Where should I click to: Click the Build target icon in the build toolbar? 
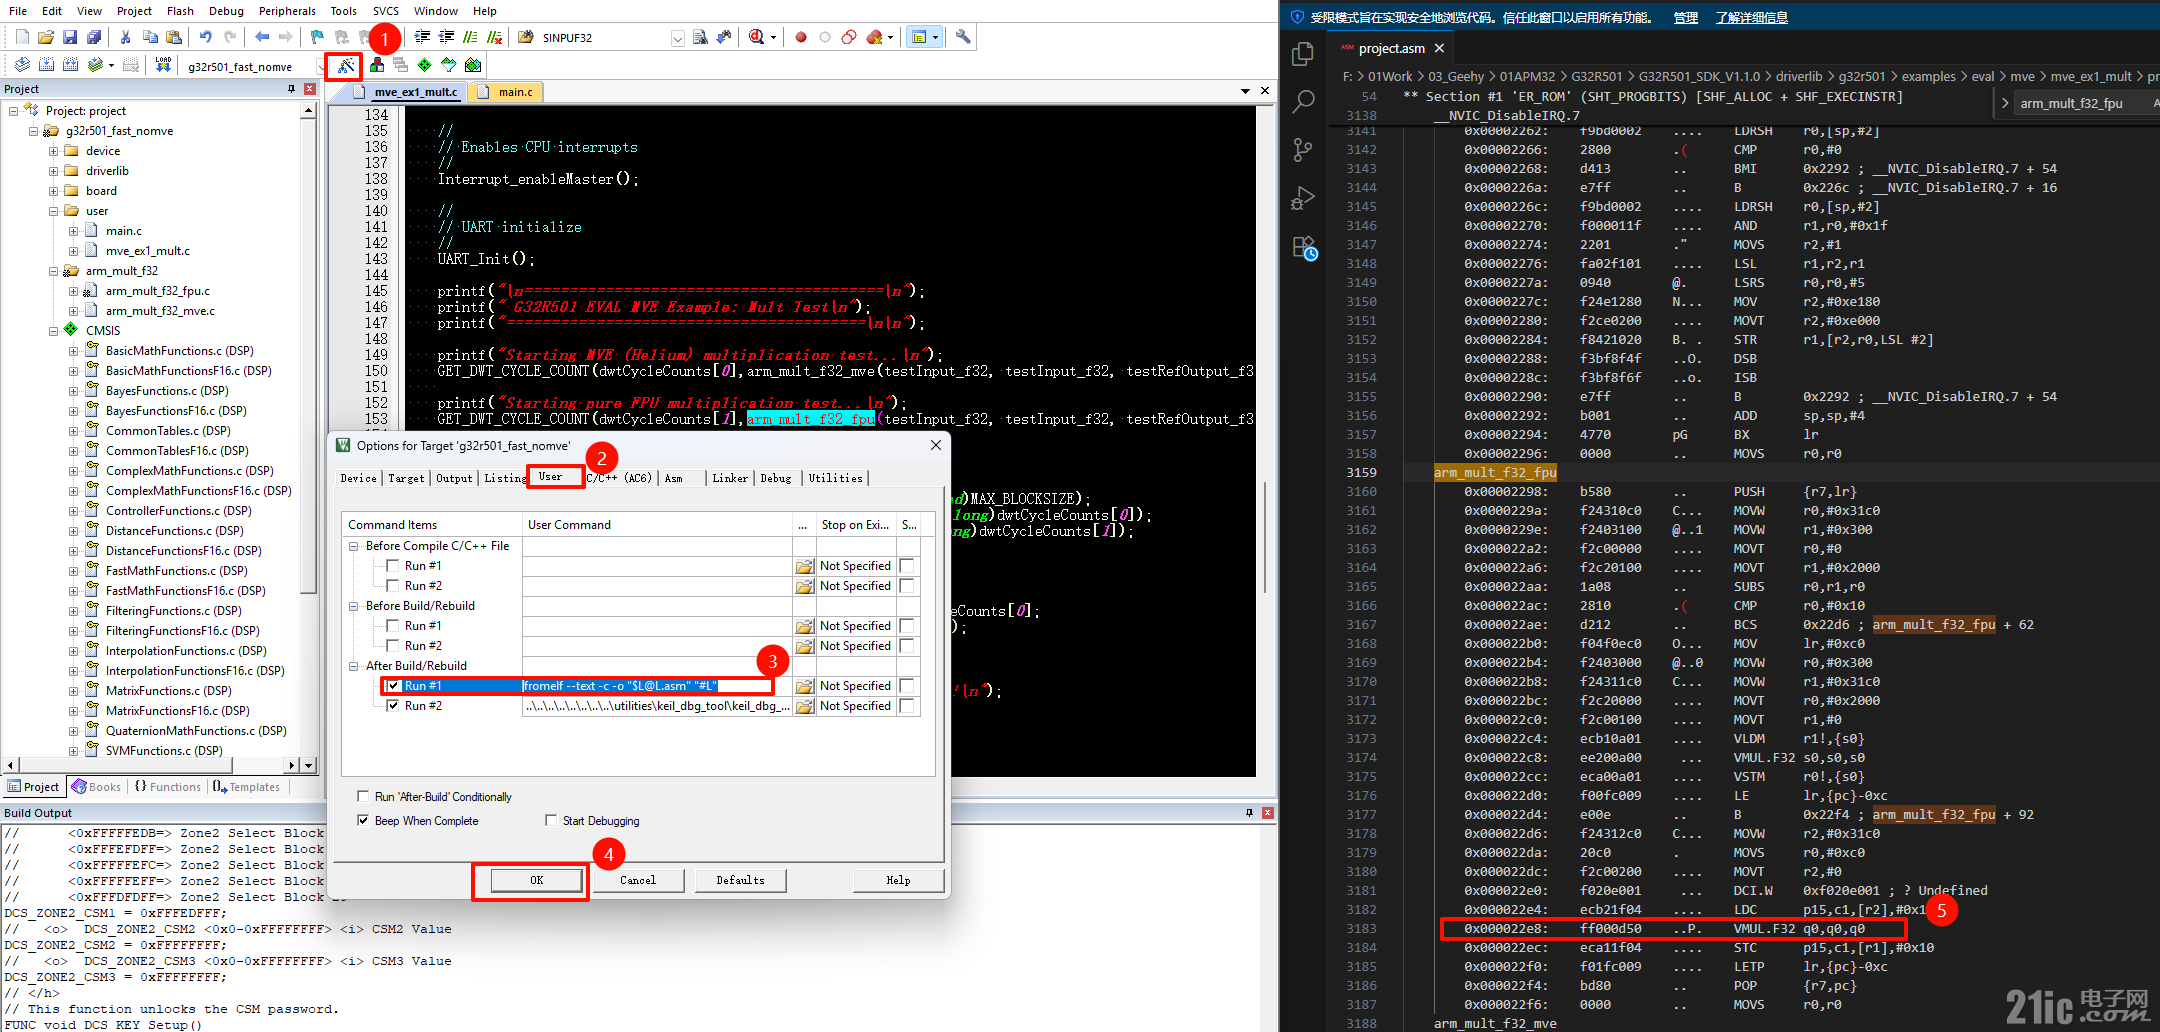pos(47,65)
